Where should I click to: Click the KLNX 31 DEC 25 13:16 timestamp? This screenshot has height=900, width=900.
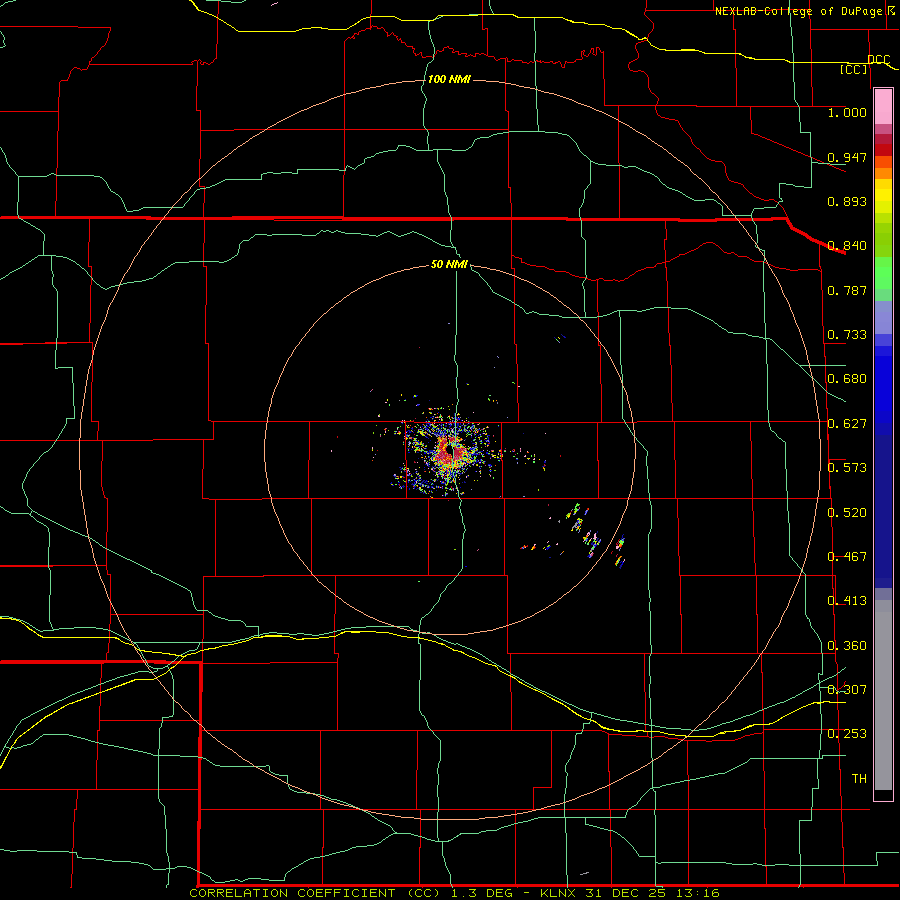coord(630,893)
